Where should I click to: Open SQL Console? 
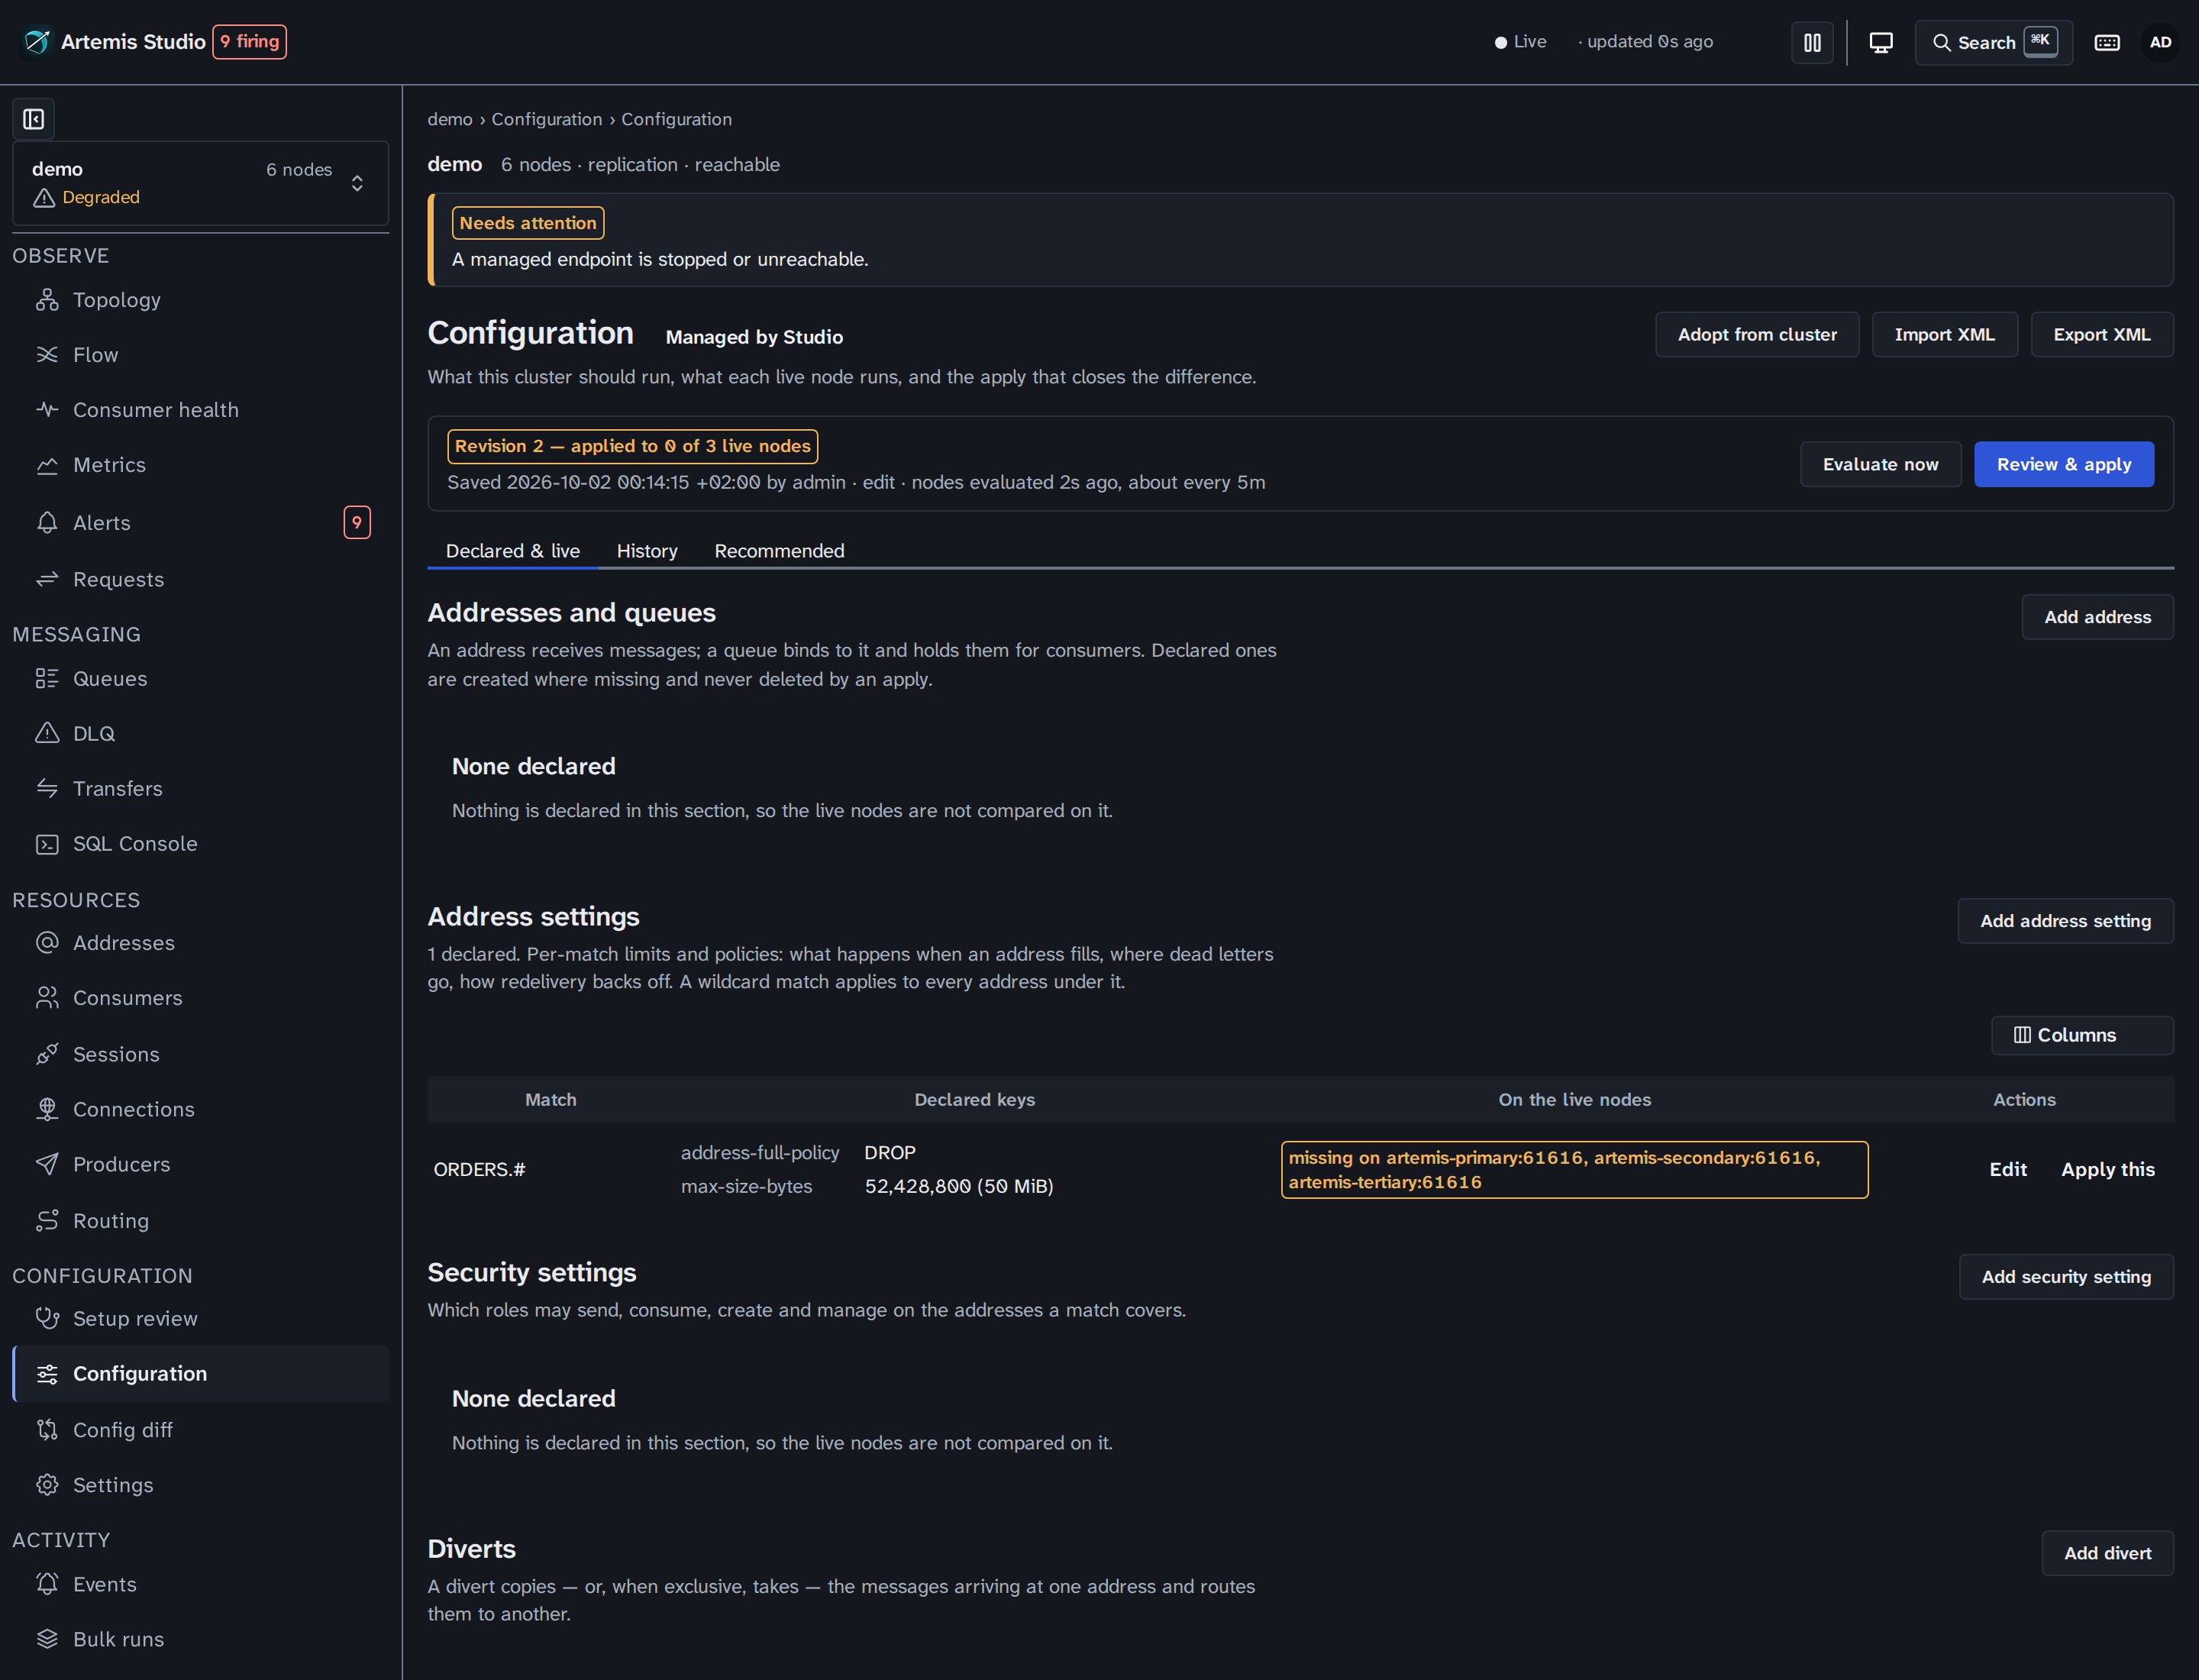click(x=200, y=844)
